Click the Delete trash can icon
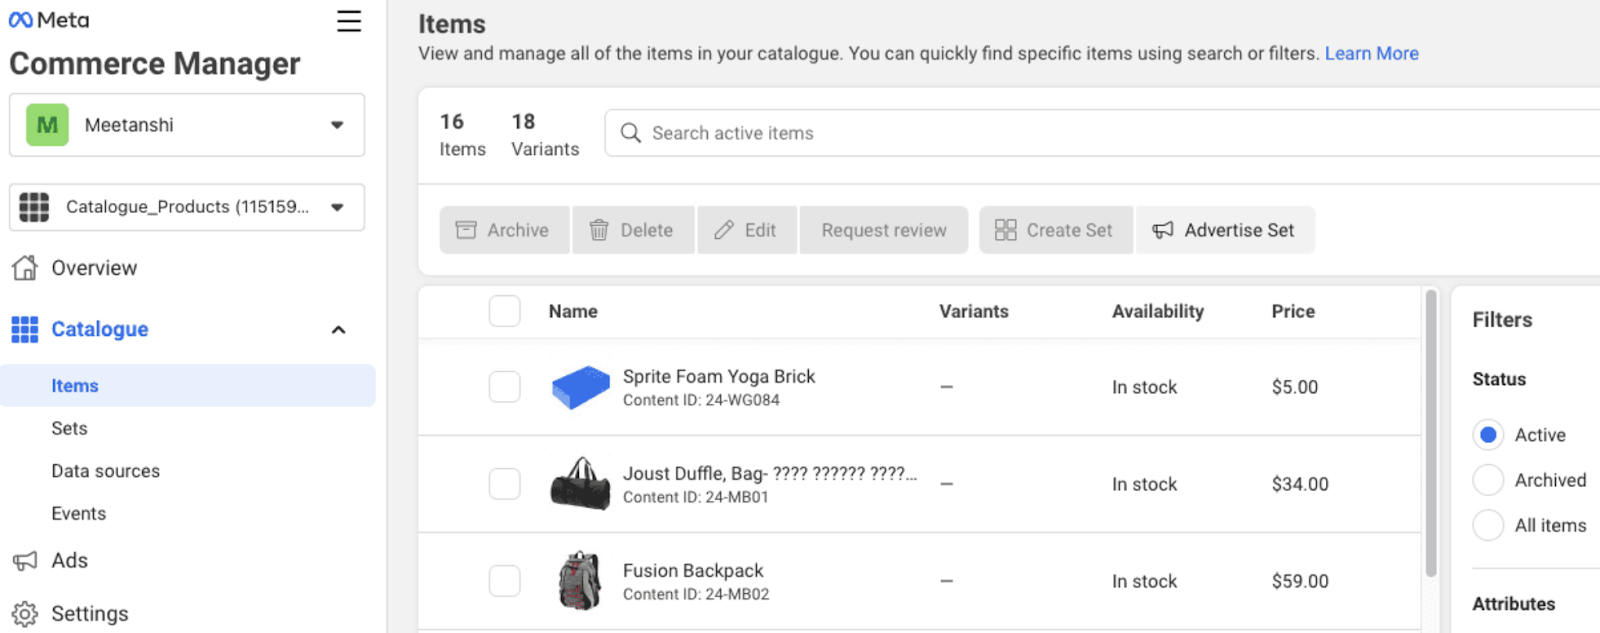This screenshot has height=633, width=1600. click(x=599, y=230)
